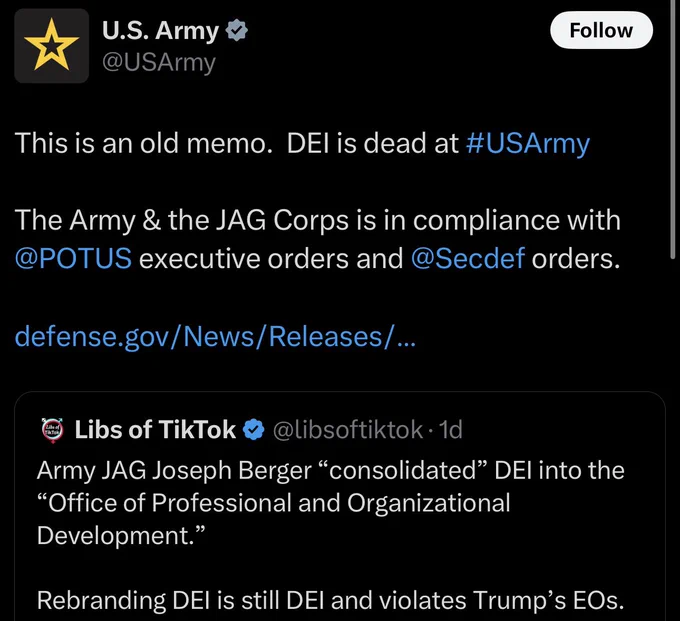Click the 'Army JAG Joseph Berger' quoted text
The width and height of the screenshot is (680, 621).
(330, 503)
